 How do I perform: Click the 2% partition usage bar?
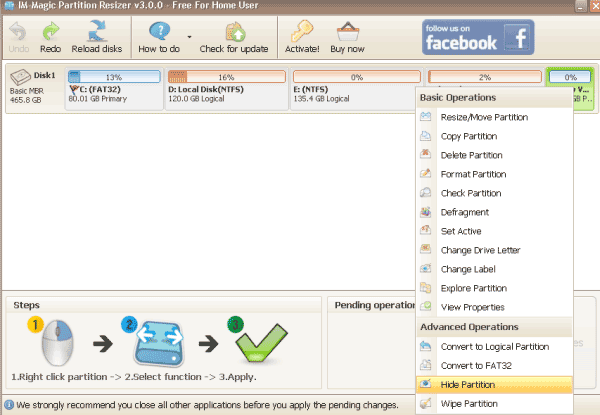(x=485, y=77)
